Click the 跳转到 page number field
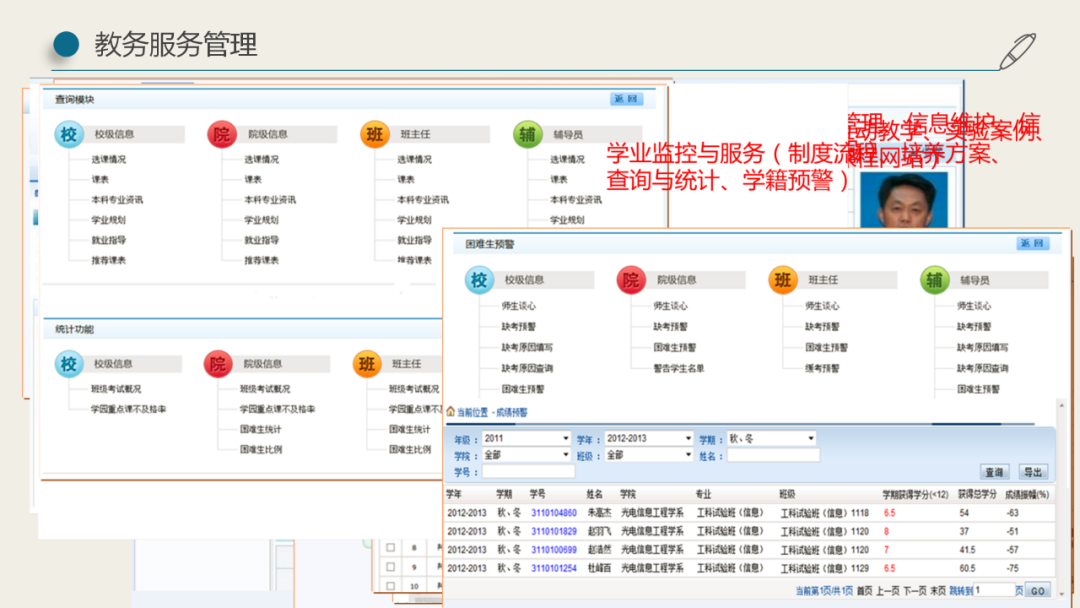The width and height of the screenshot is (1080, 608). click(994, 590)
